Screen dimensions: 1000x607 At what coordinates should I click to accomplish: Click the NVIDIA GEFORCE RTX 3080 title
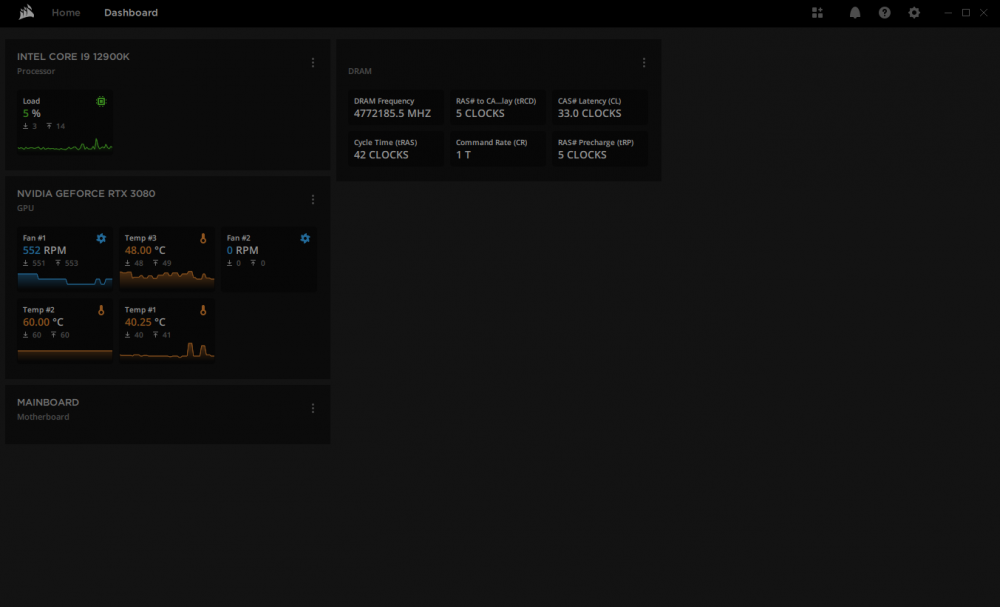coord(86,194)
